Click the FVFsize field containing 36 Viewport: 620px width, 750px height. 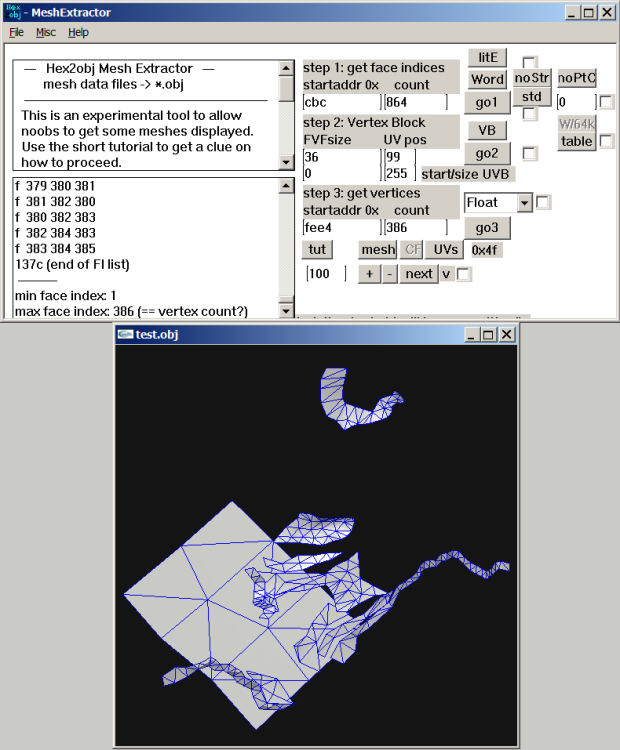pos(342,157)
